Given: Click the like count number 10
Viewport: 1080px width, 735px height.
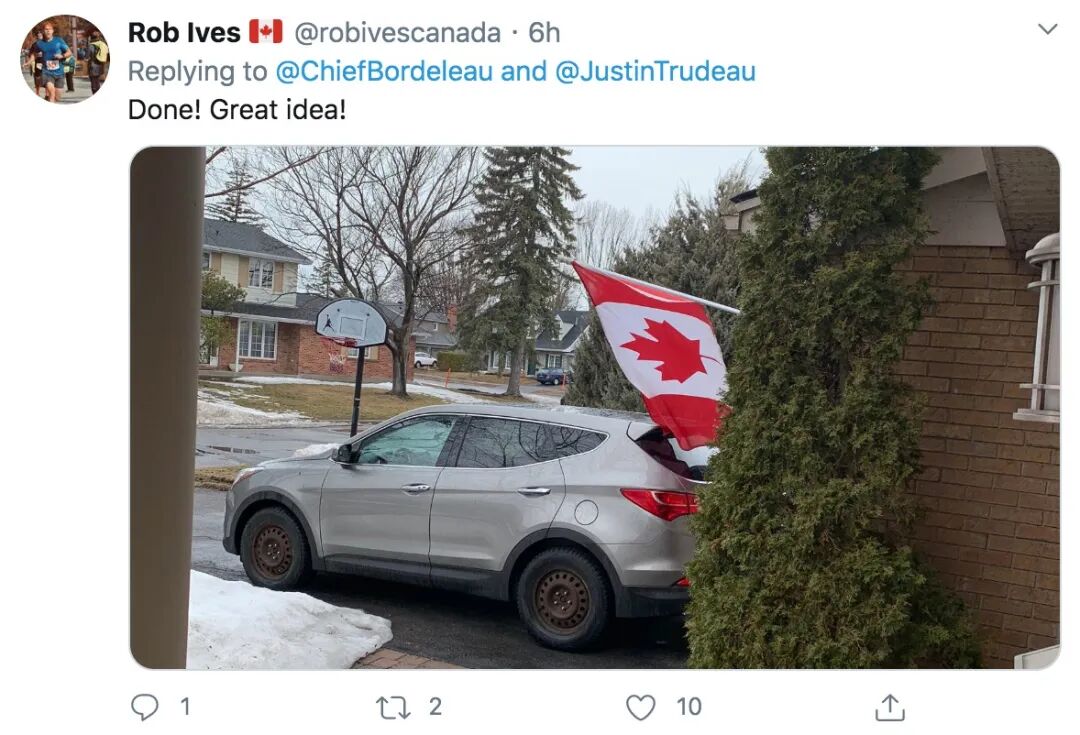Looking at the screenshot, I should pyautogui.click(x=689, y=707).
